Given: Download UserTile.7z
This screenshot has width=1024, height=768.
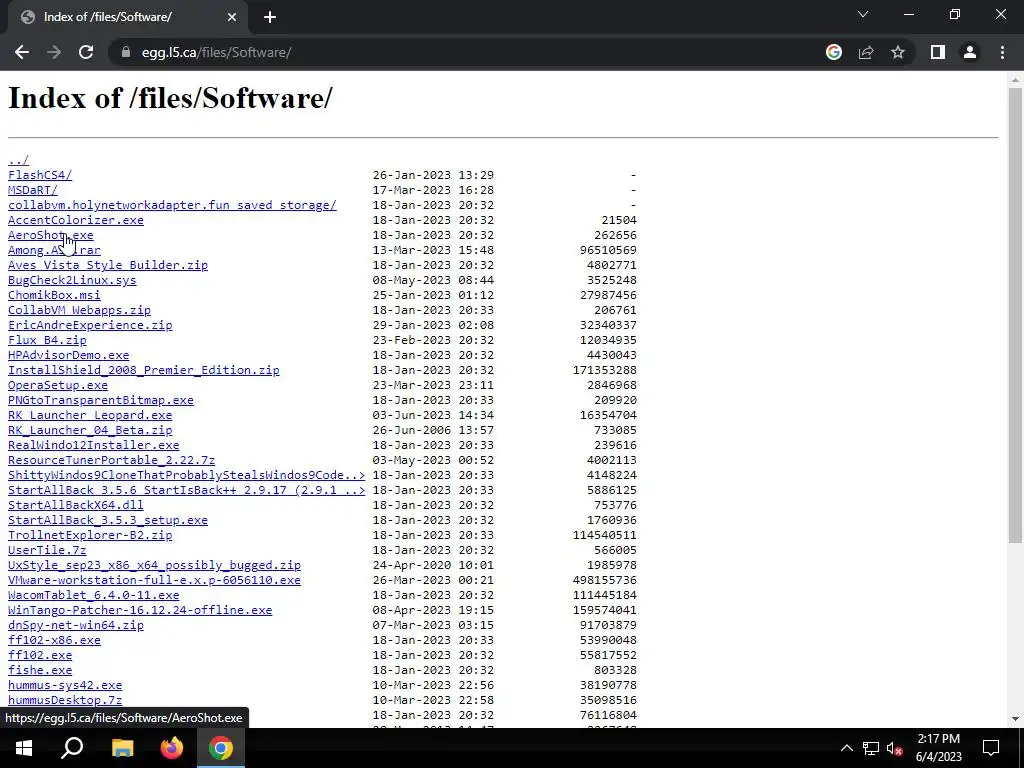Looking at the screenshot, I should coord(47,551).
